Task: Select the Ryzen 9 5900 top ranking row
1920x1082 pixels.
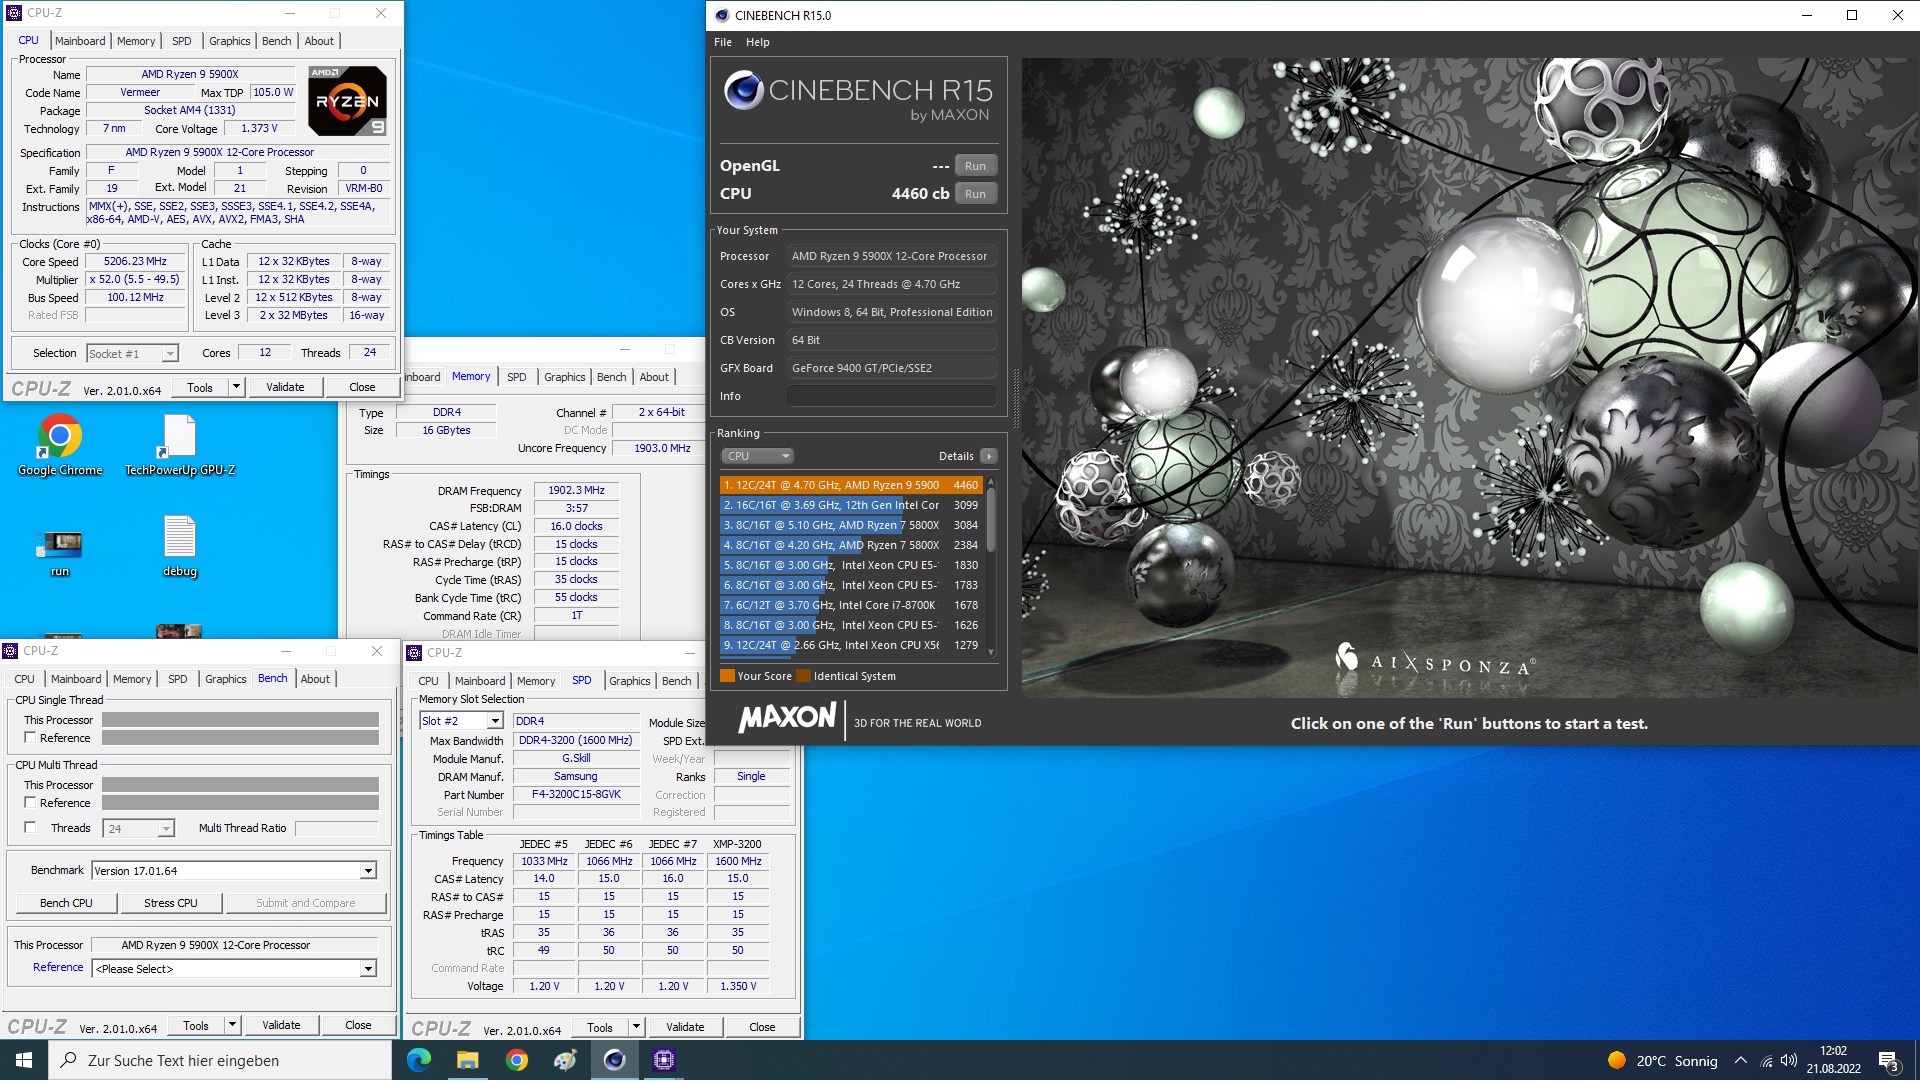Action: (851, 486)
